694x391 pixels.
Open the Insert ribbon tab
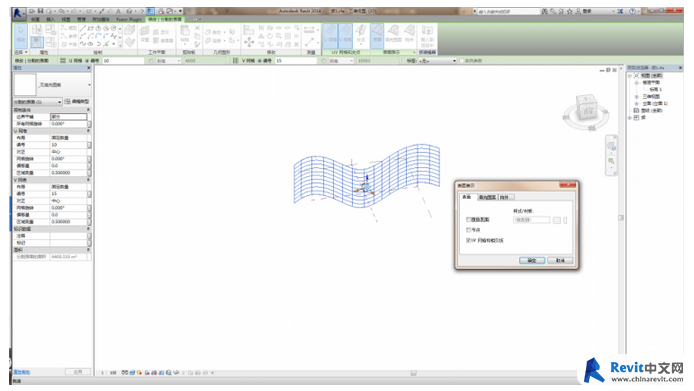click(x=50, y=19)
